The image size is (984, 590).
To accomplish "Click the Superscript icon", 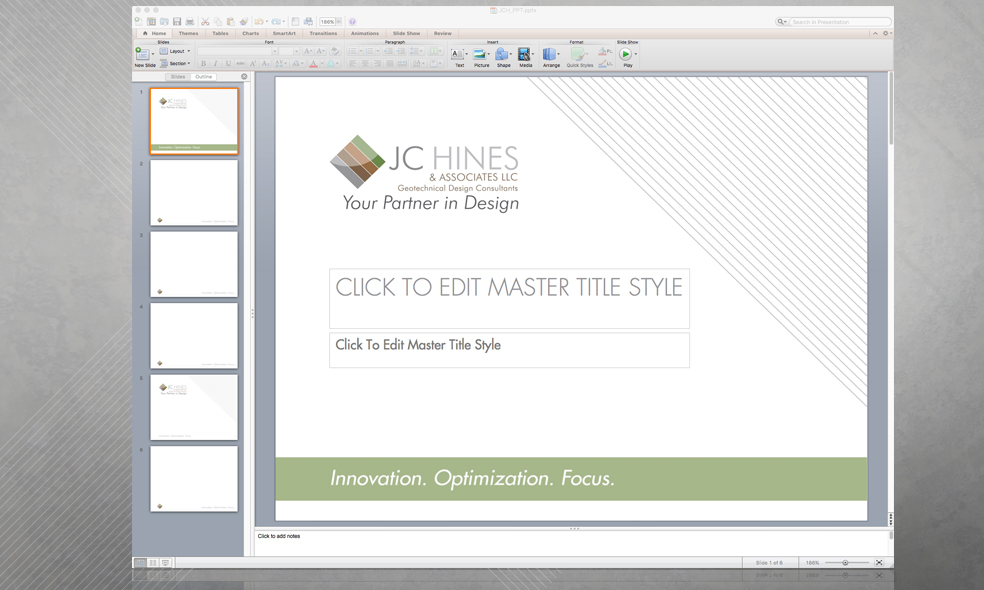I will point(253,63).
